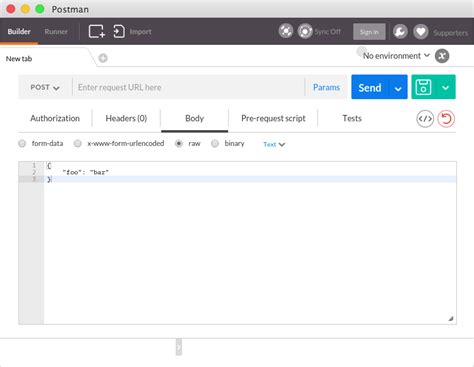The width and height of the screenshot is (474, 367).
Task: Add a new tab with plus icon
Action: coord(103,58)
